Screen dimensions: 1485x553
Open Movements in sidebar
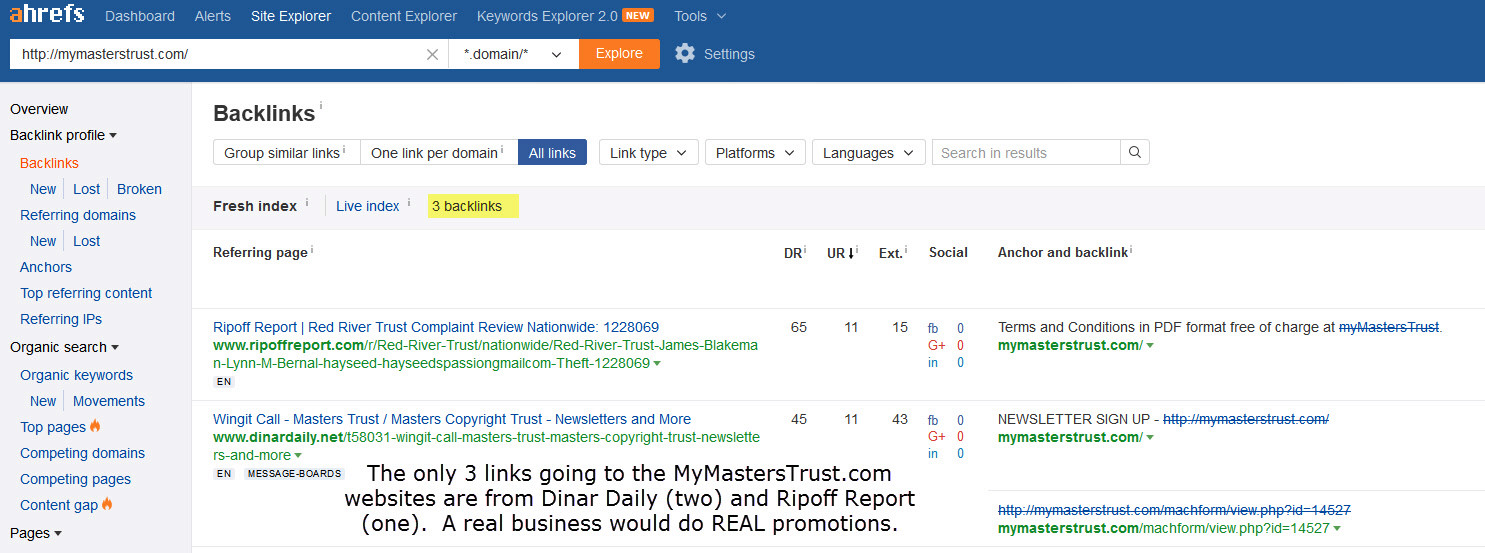point(109,401)
